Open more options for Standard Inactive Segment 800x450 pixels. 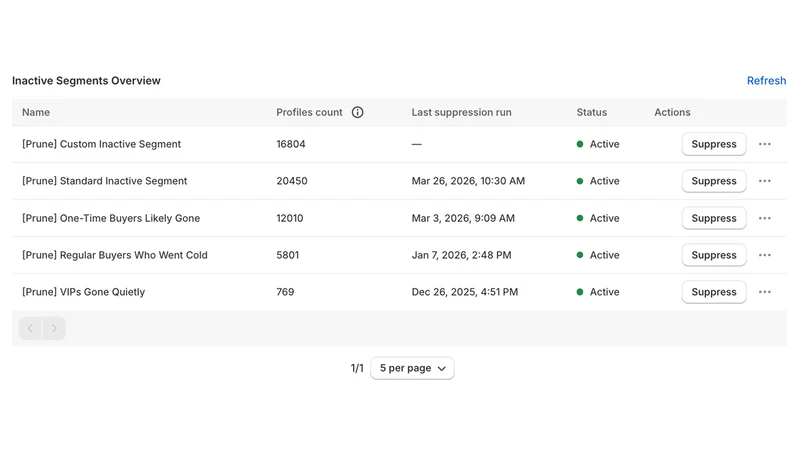[764, 181]
